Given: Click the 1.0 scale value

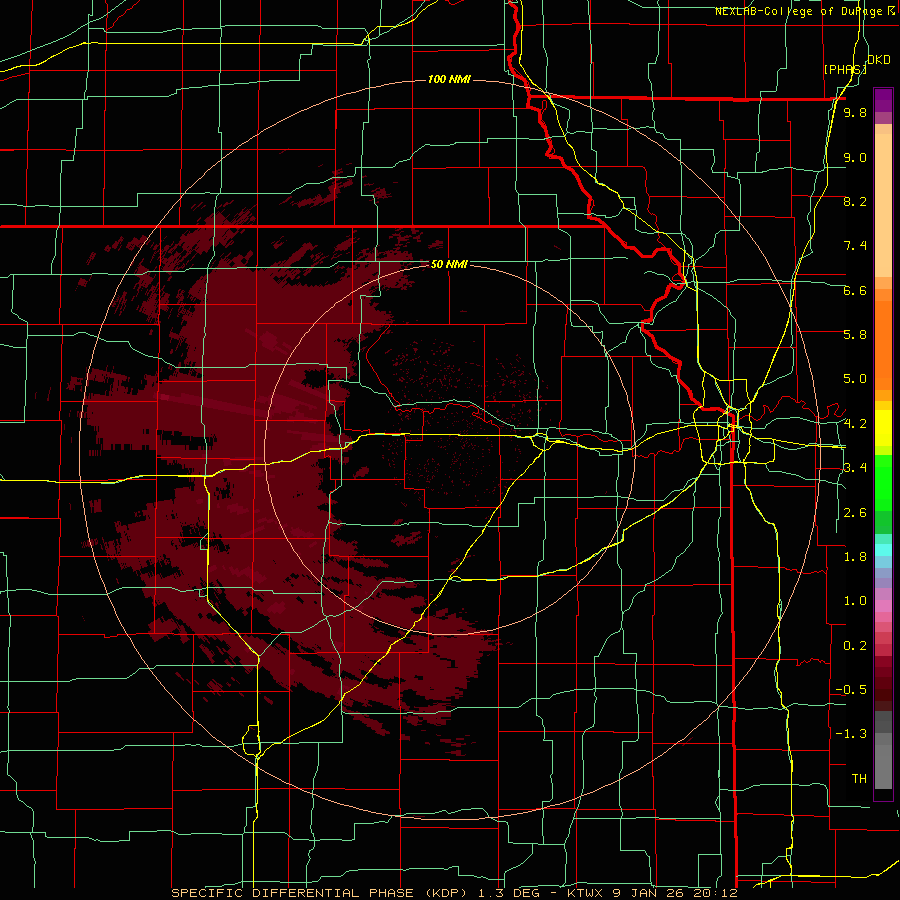Looking at the screenshot, I should (855, 601).
